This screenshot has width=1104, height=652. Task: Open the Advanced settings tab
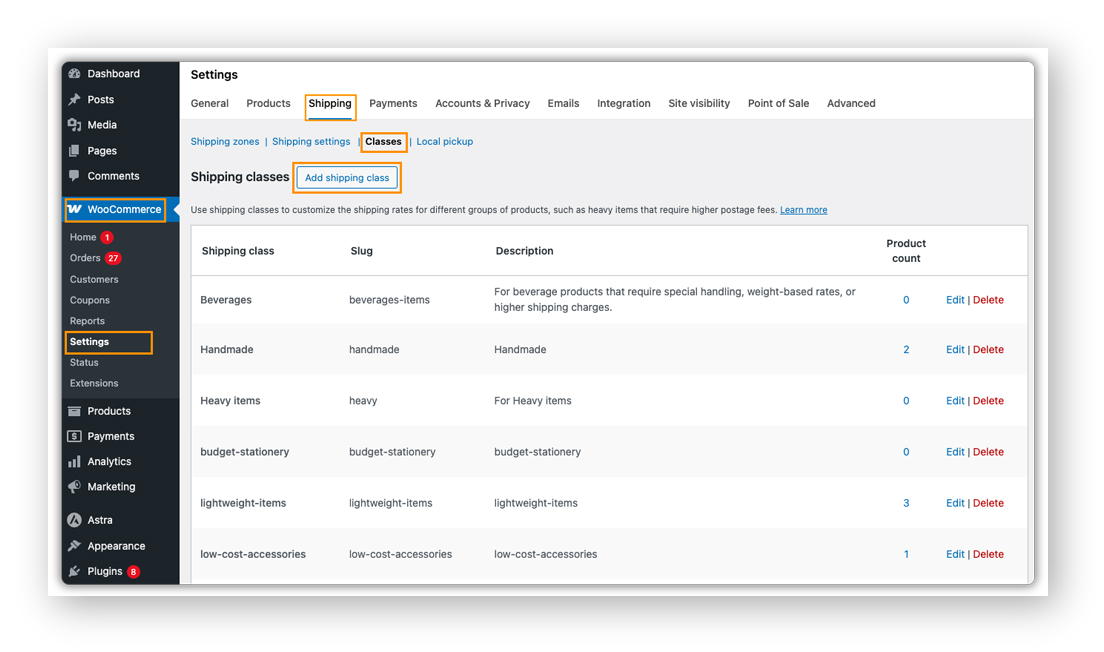[x=851, y=103]
